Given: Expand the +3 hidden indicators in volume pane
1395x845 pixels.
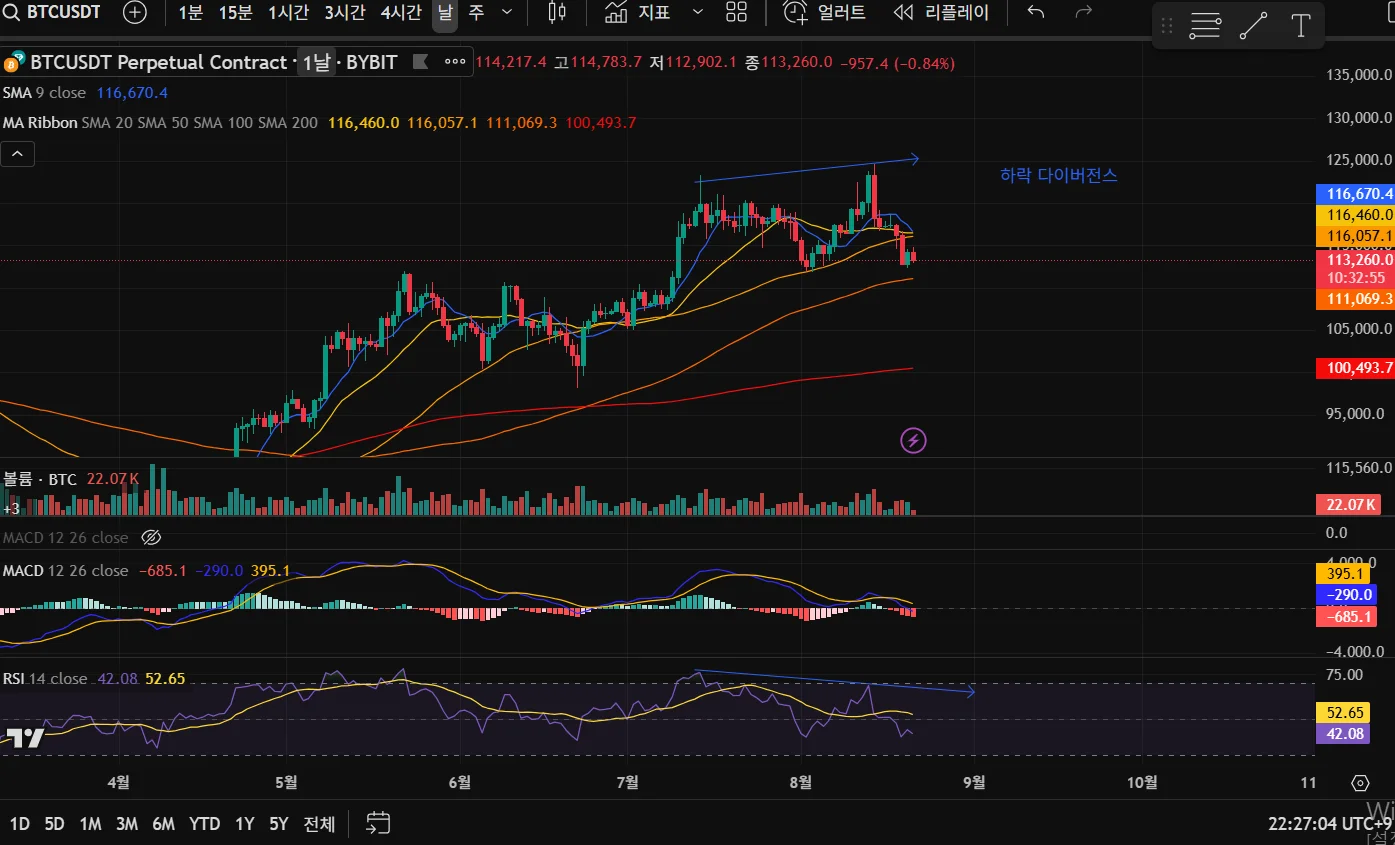Looking at the screenshot, I should coord(12,508).
